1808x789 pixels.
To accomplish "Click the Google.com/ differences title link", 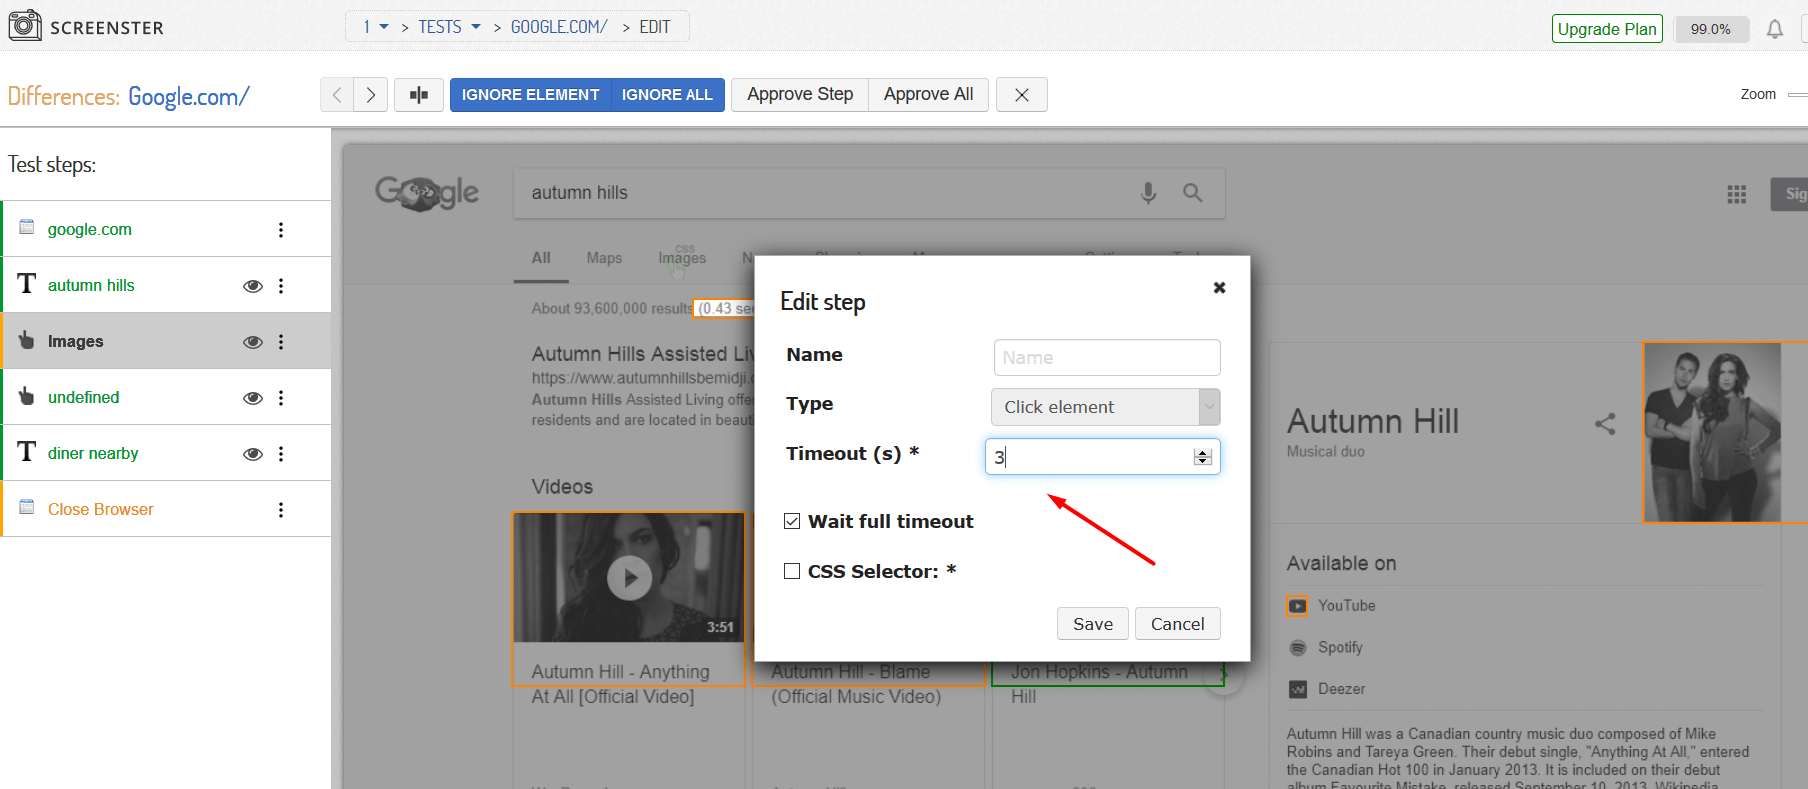I will click(x=188, y=97).
